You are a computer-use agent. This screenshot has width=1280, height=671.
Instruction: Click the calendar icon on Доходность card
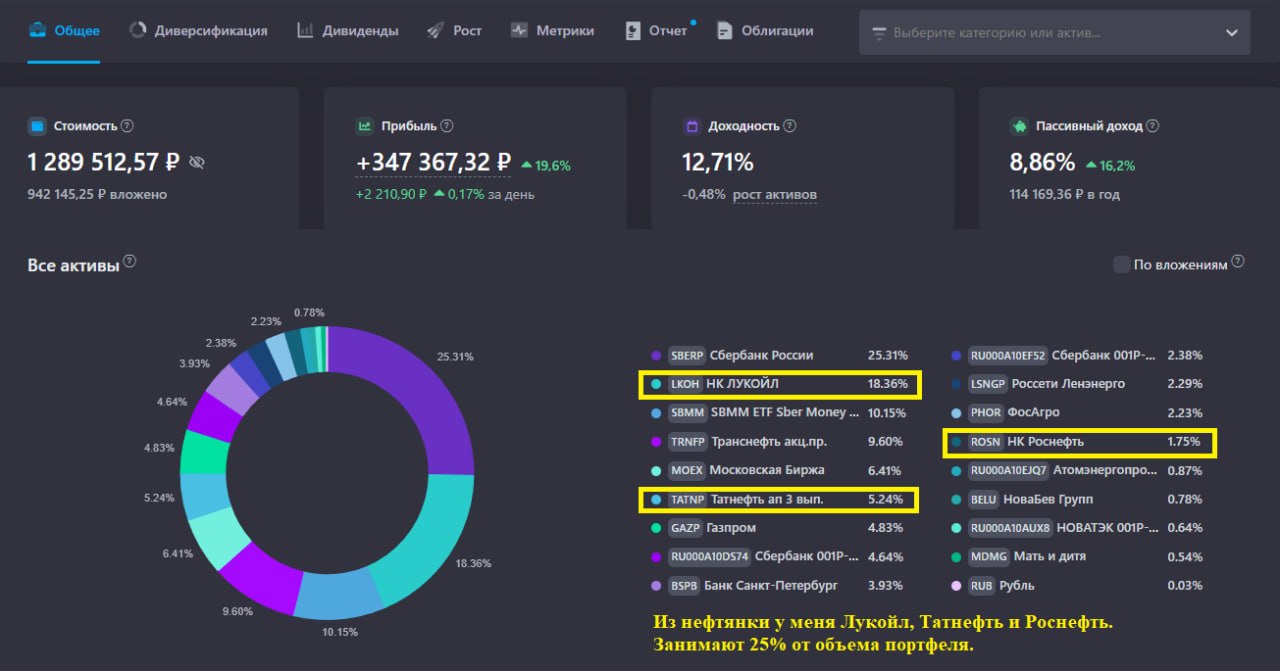691,127
